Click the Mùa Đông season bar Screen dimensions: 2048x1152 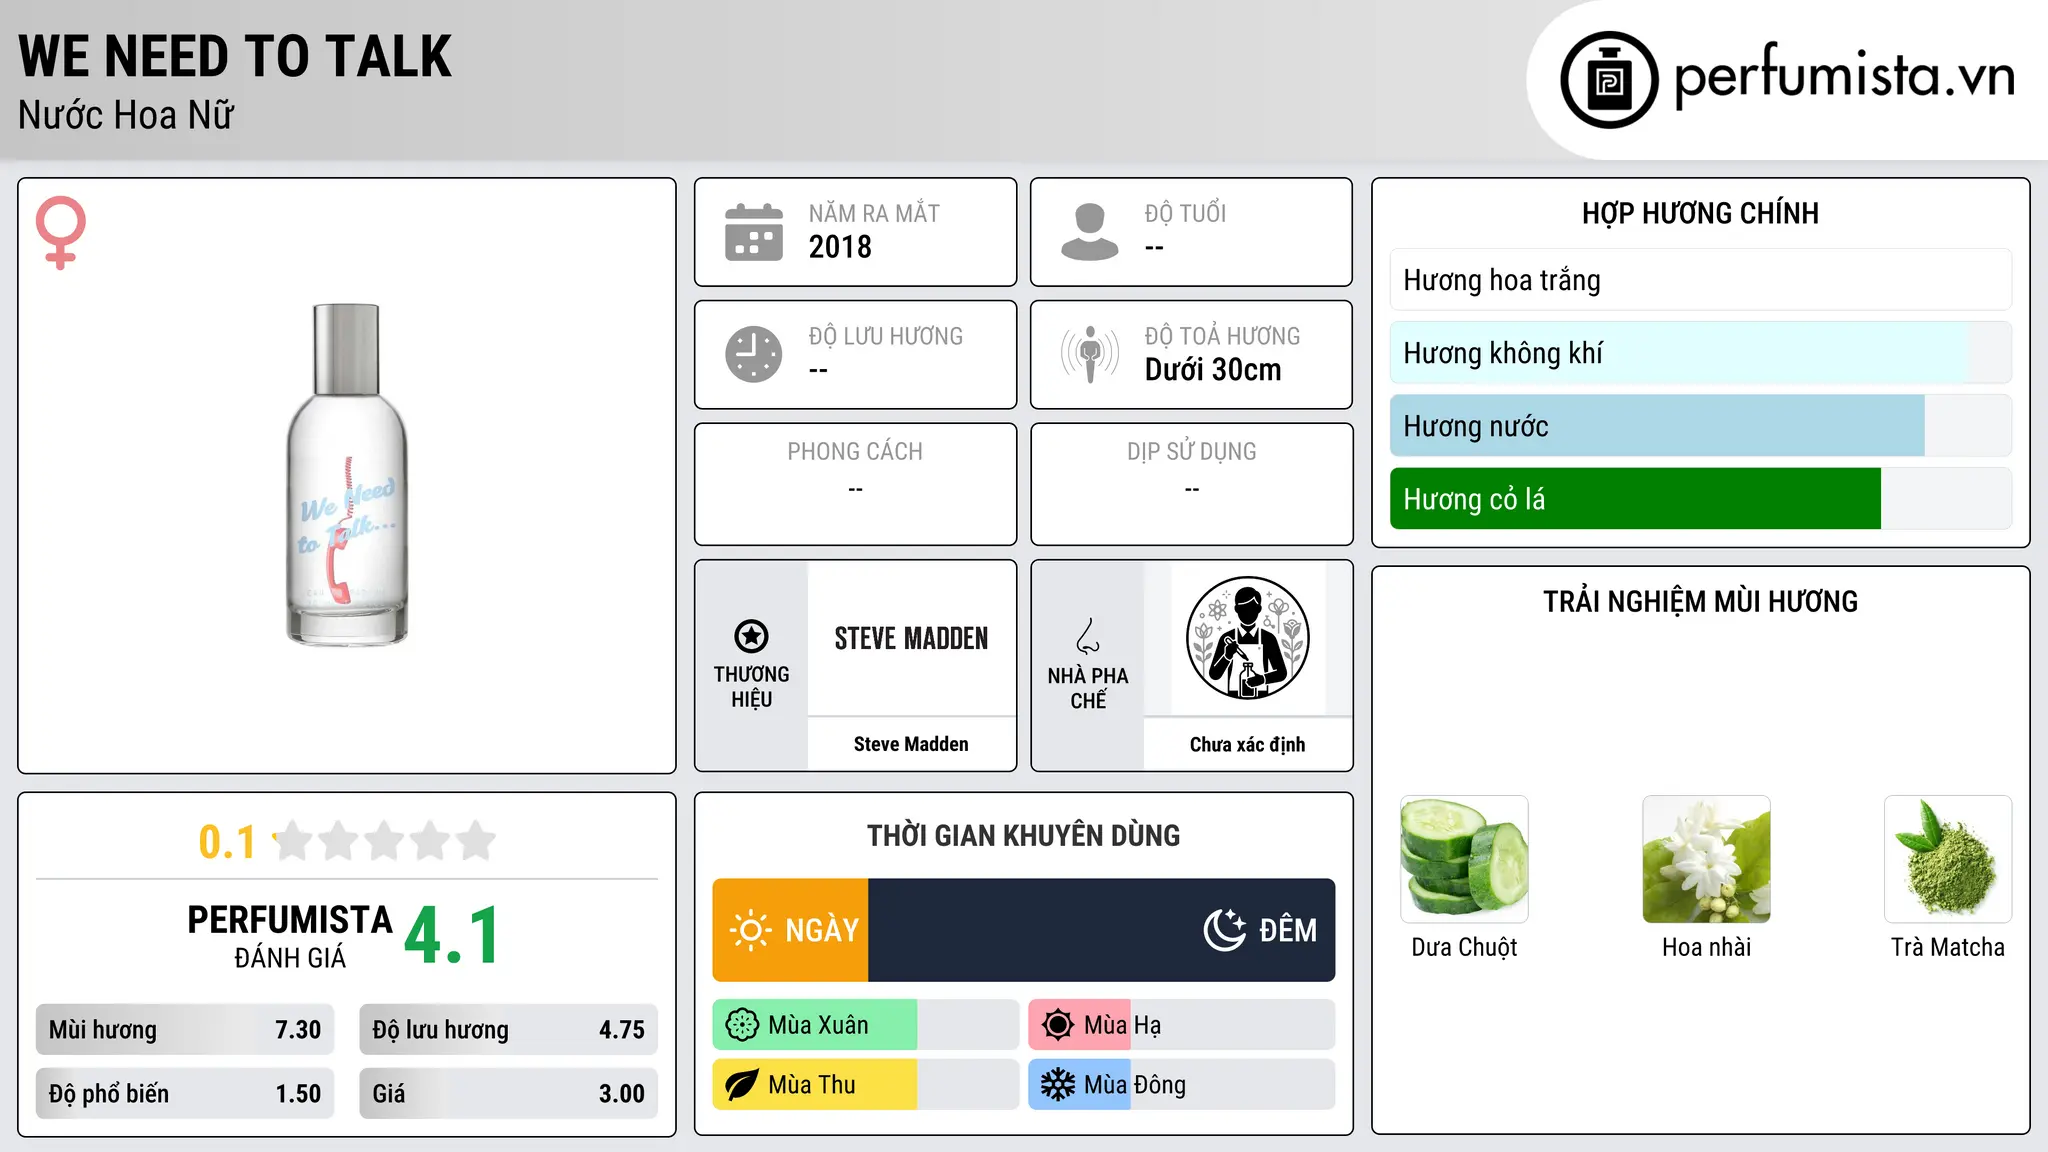click(x=1181, y=1085)
